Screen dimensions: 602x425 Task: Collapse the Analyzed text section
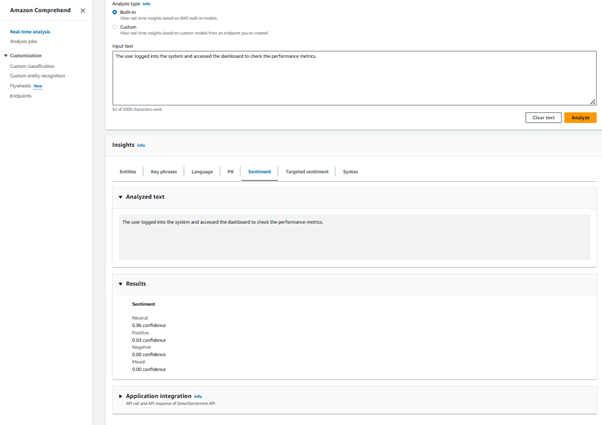tap(120, 197)
